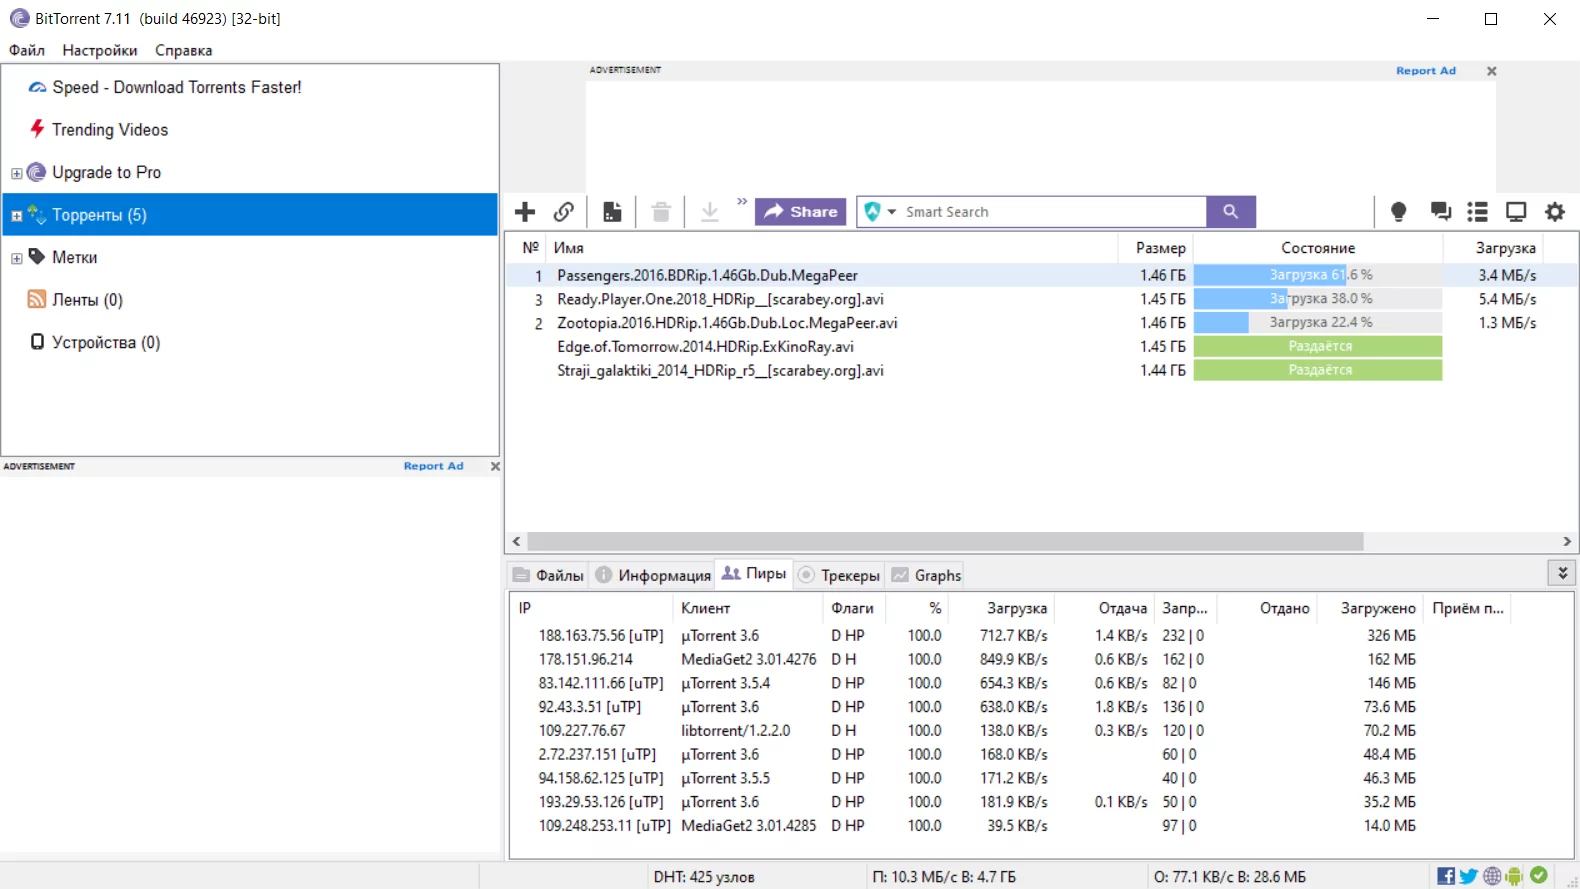Click the DHT: 425 узлов status entry

click(x=704, y=877)
